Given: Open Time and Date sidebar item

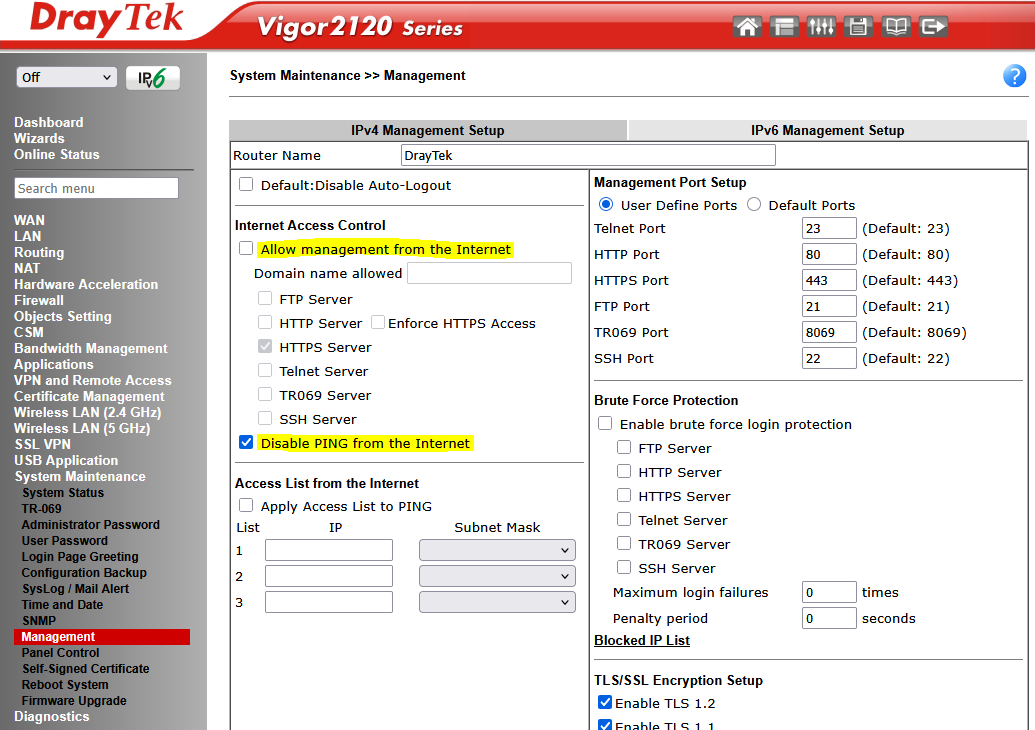Looking at the screenshot, I should (x=62, y=605).
